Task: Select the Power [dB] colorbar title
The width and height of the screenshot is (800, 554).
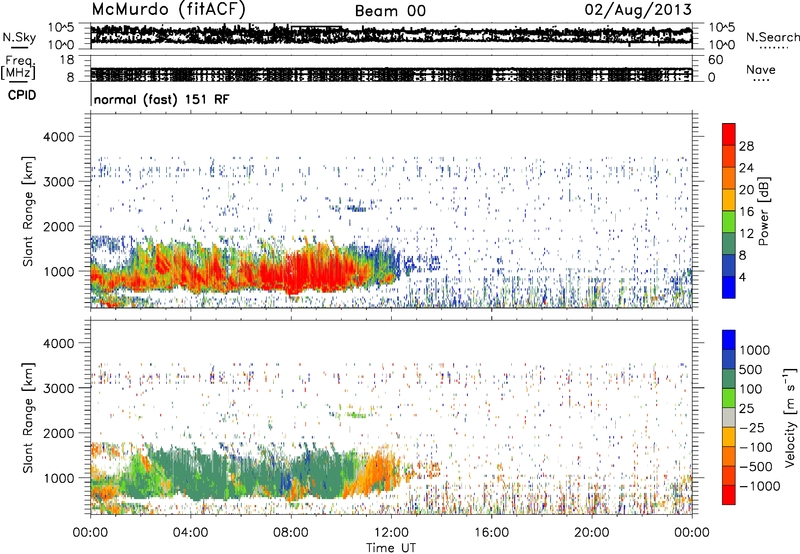Action: pyautogui.click(x=763, y=211)
